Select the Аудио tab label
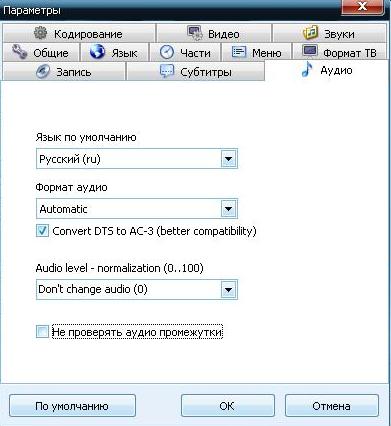Viewport: 391px width, 426px height. (336, 70)
